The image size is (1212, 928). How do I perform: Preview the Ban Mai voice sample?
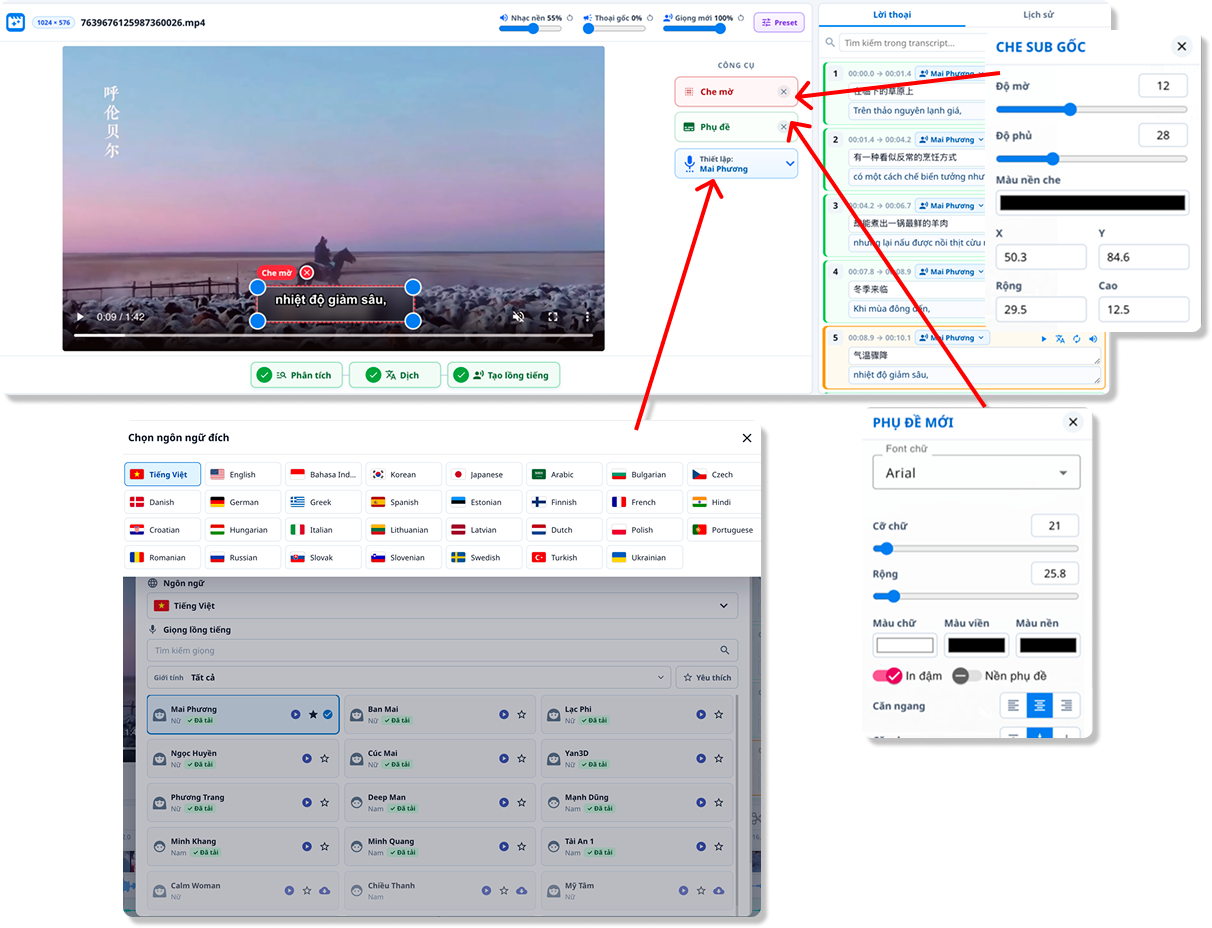(504, 714)
